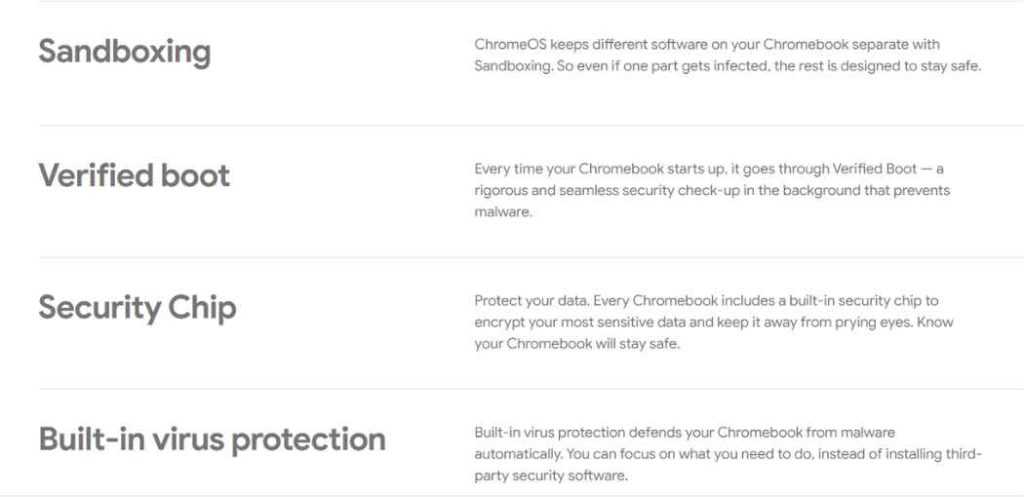Click the line starting 'Sandboxing. So even if'
Screen dimensions: 1024x497
point(728,66)
